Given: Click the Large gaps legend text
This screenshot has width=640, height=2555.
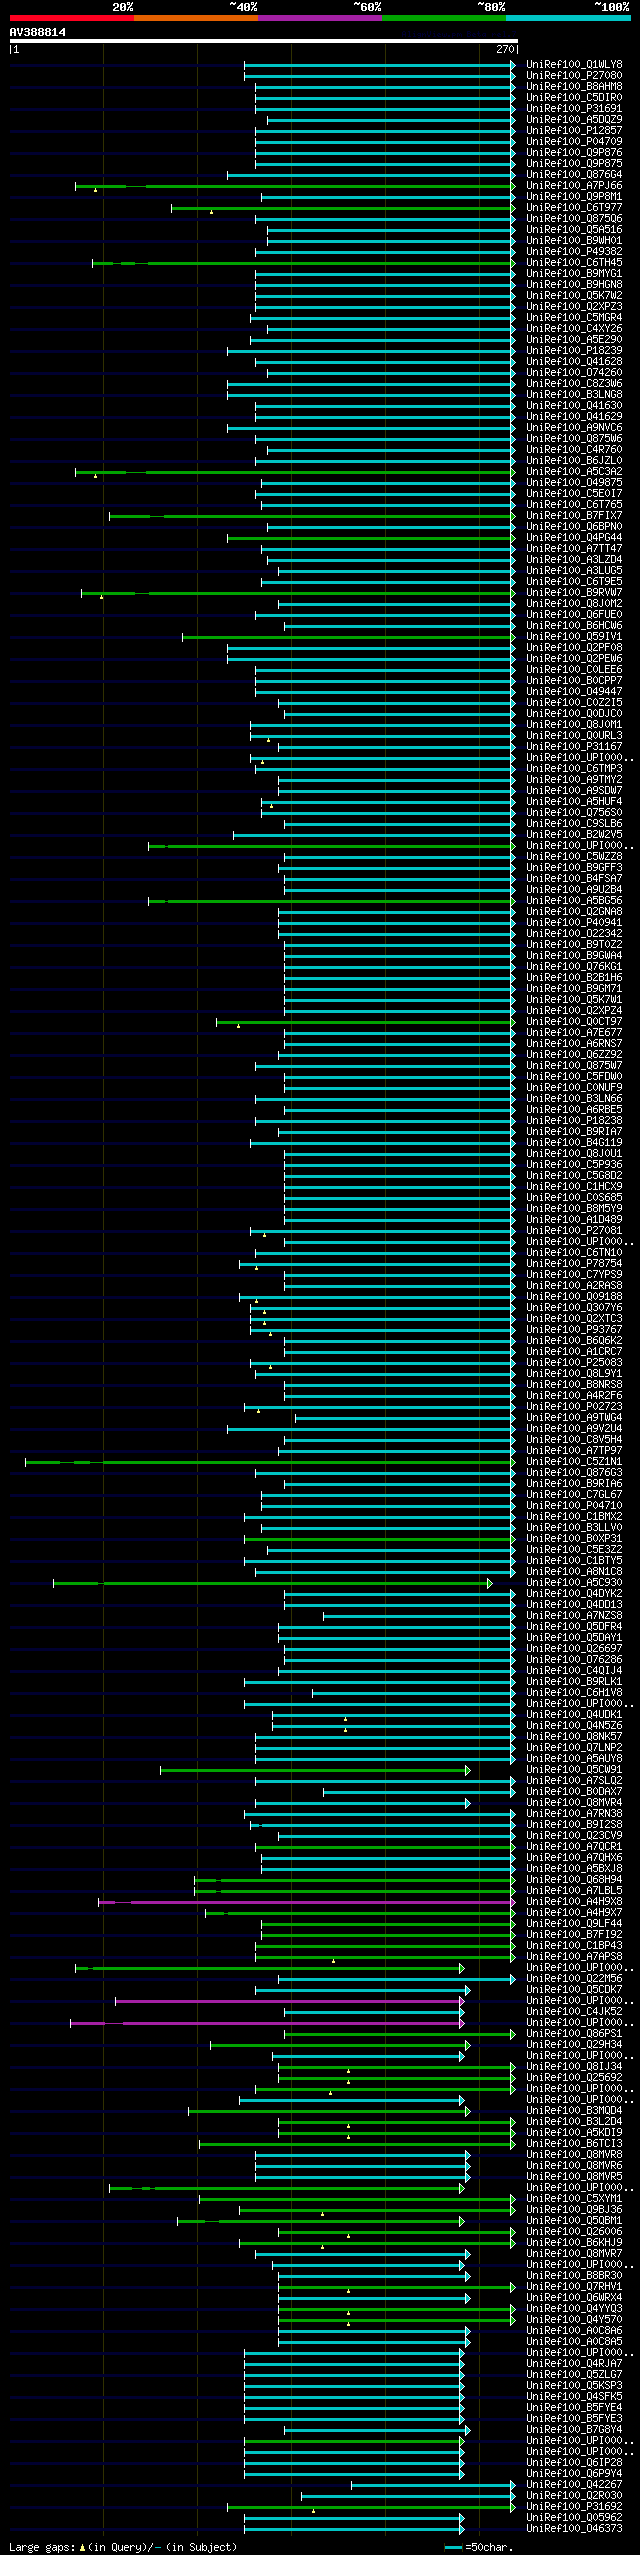Looking at the screenshot, I should click(123, 2546).
